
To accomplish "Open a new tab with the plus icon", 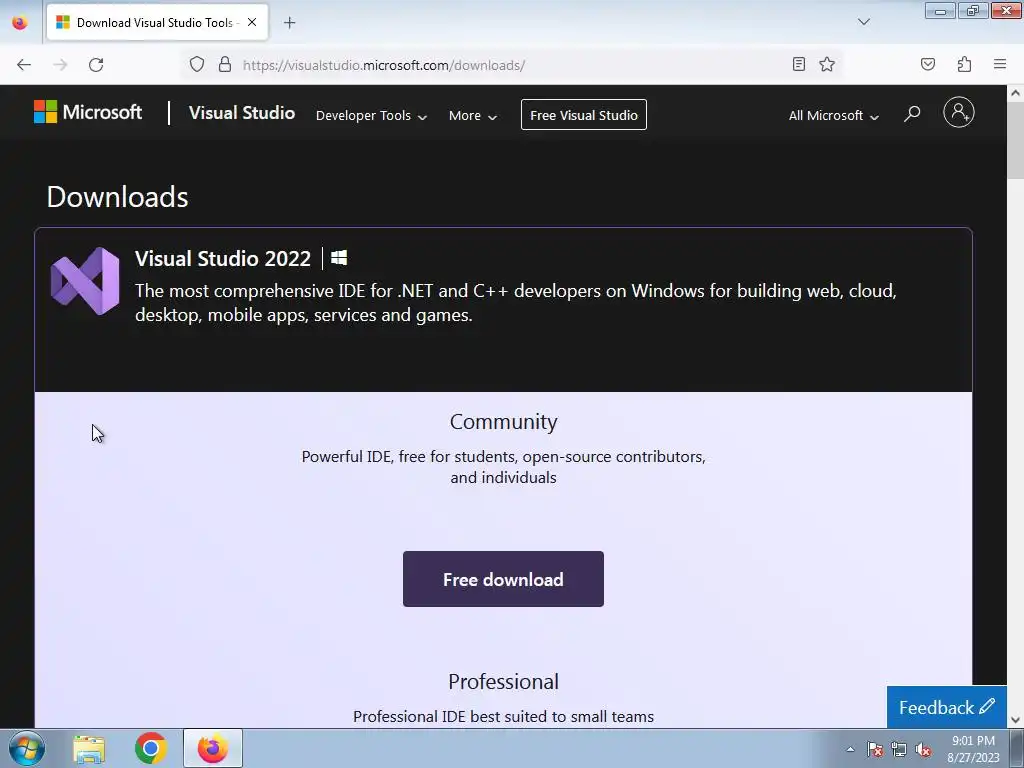I will coord(289,23).
